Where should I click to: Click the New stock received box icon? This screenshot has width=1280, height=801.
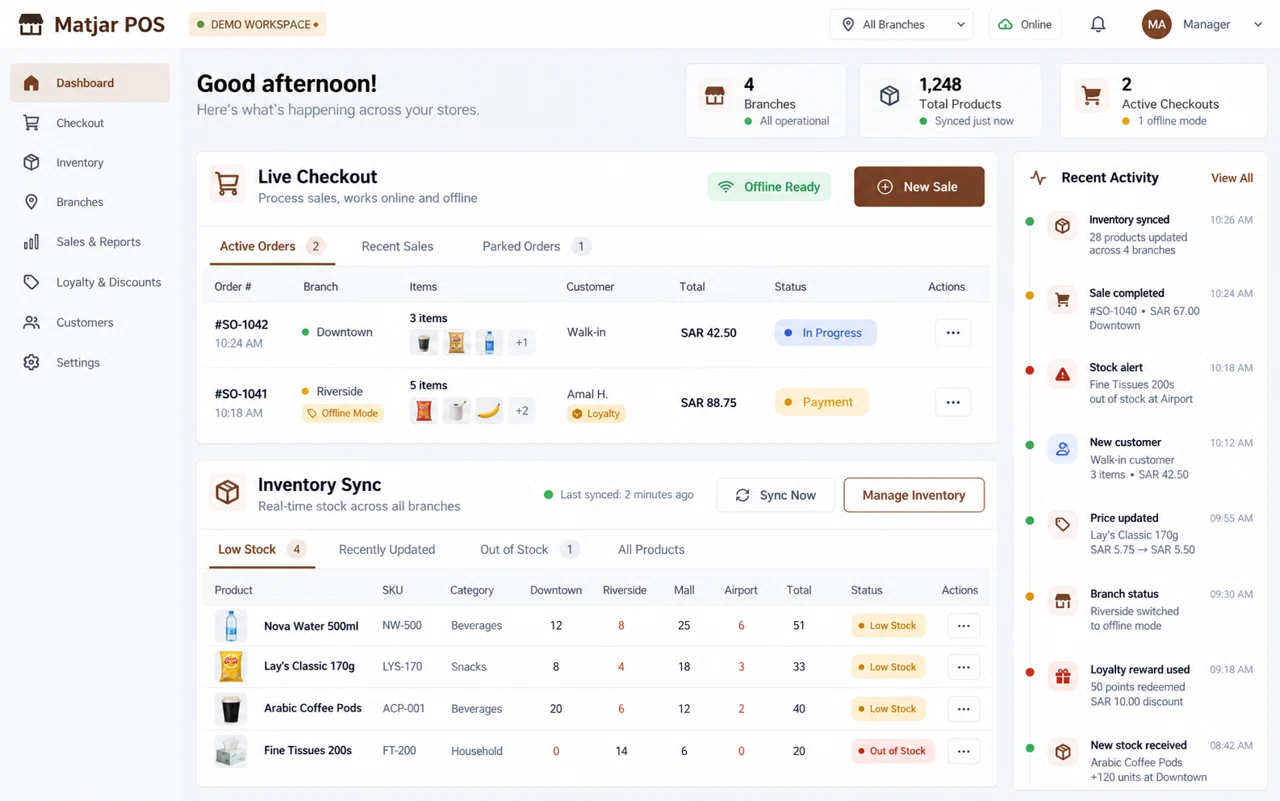coord(1062,752)
